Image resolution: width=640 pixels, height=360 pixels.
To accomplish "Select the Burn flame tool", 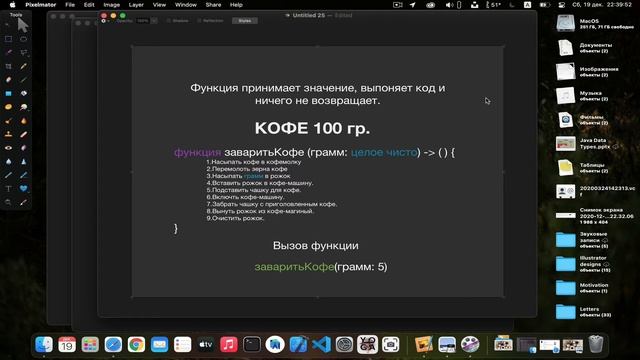I will tap(24, 121).
